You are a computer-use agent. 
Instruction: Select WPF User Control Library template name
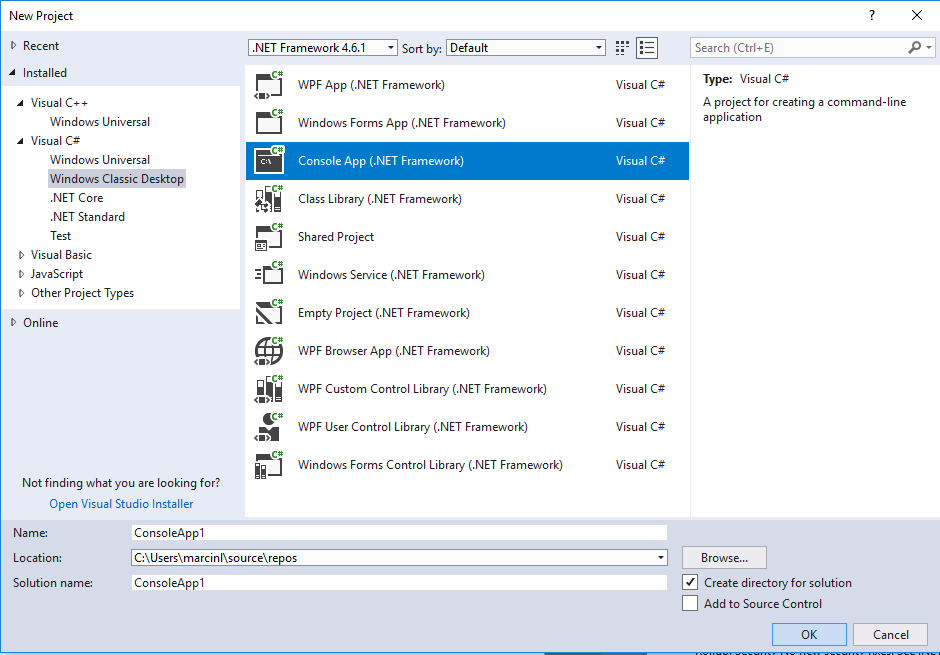click(x=412, y=427)
